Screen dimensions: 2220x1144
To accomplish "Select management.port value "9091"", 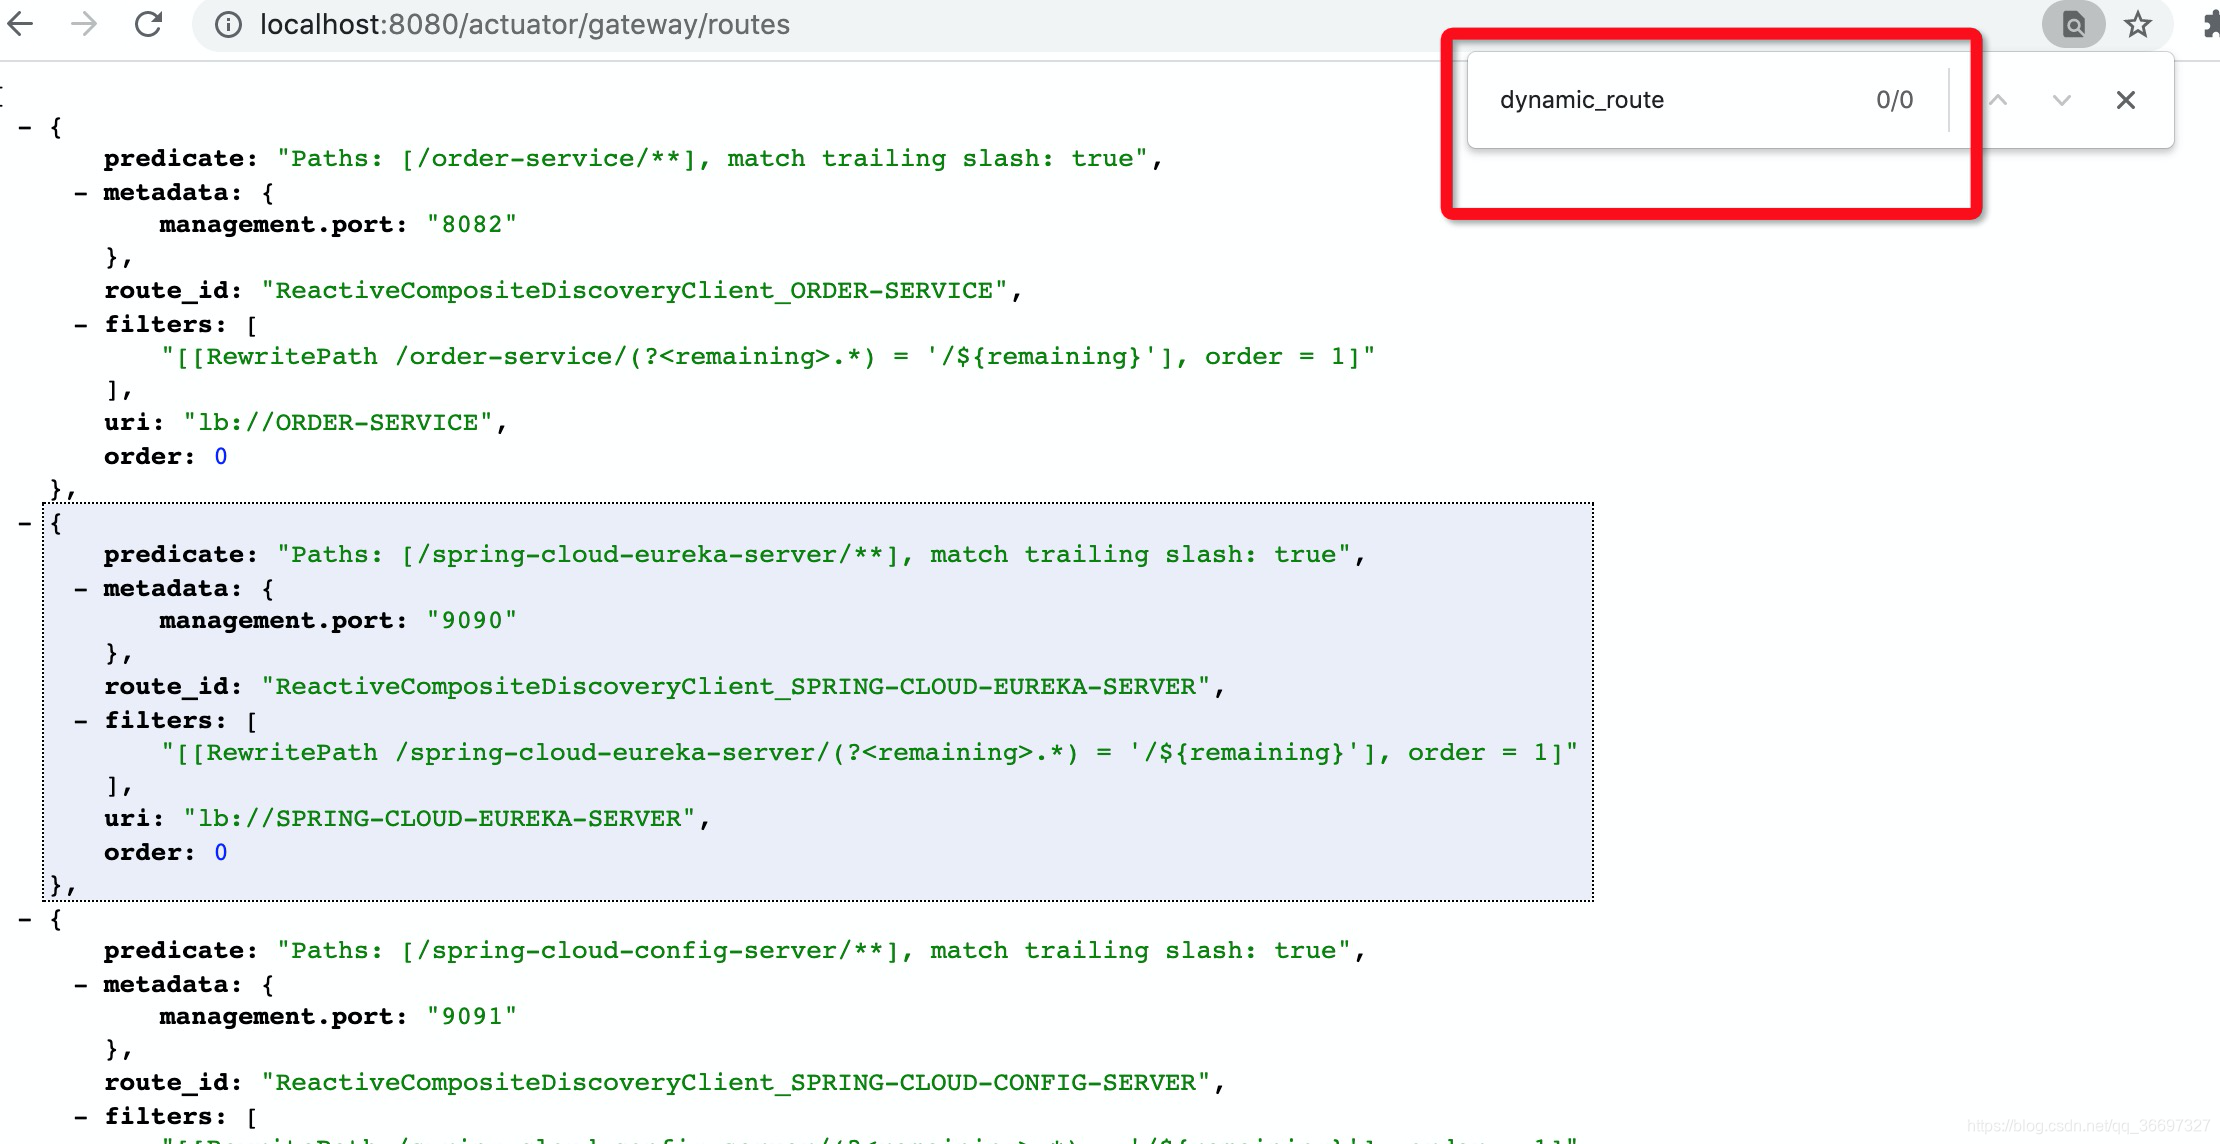I will click(472, 1017).
